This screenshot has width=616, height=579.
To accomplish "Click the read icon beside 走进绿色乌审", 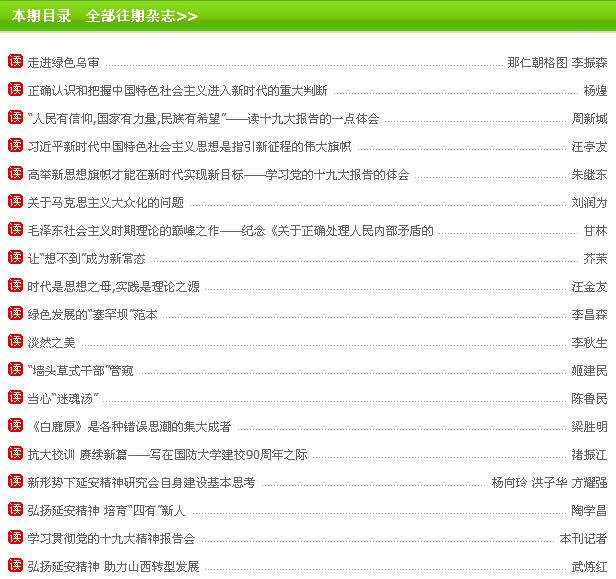I will [15, 62].
